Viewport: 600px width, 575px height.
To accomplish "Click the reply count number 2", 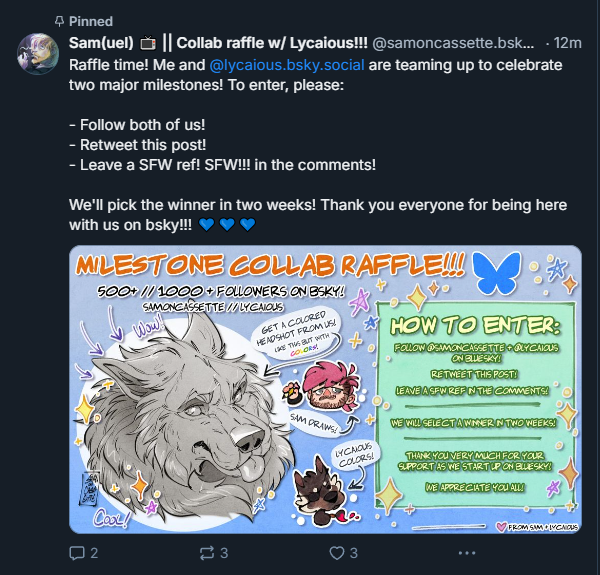I will (x=94, y=553).
